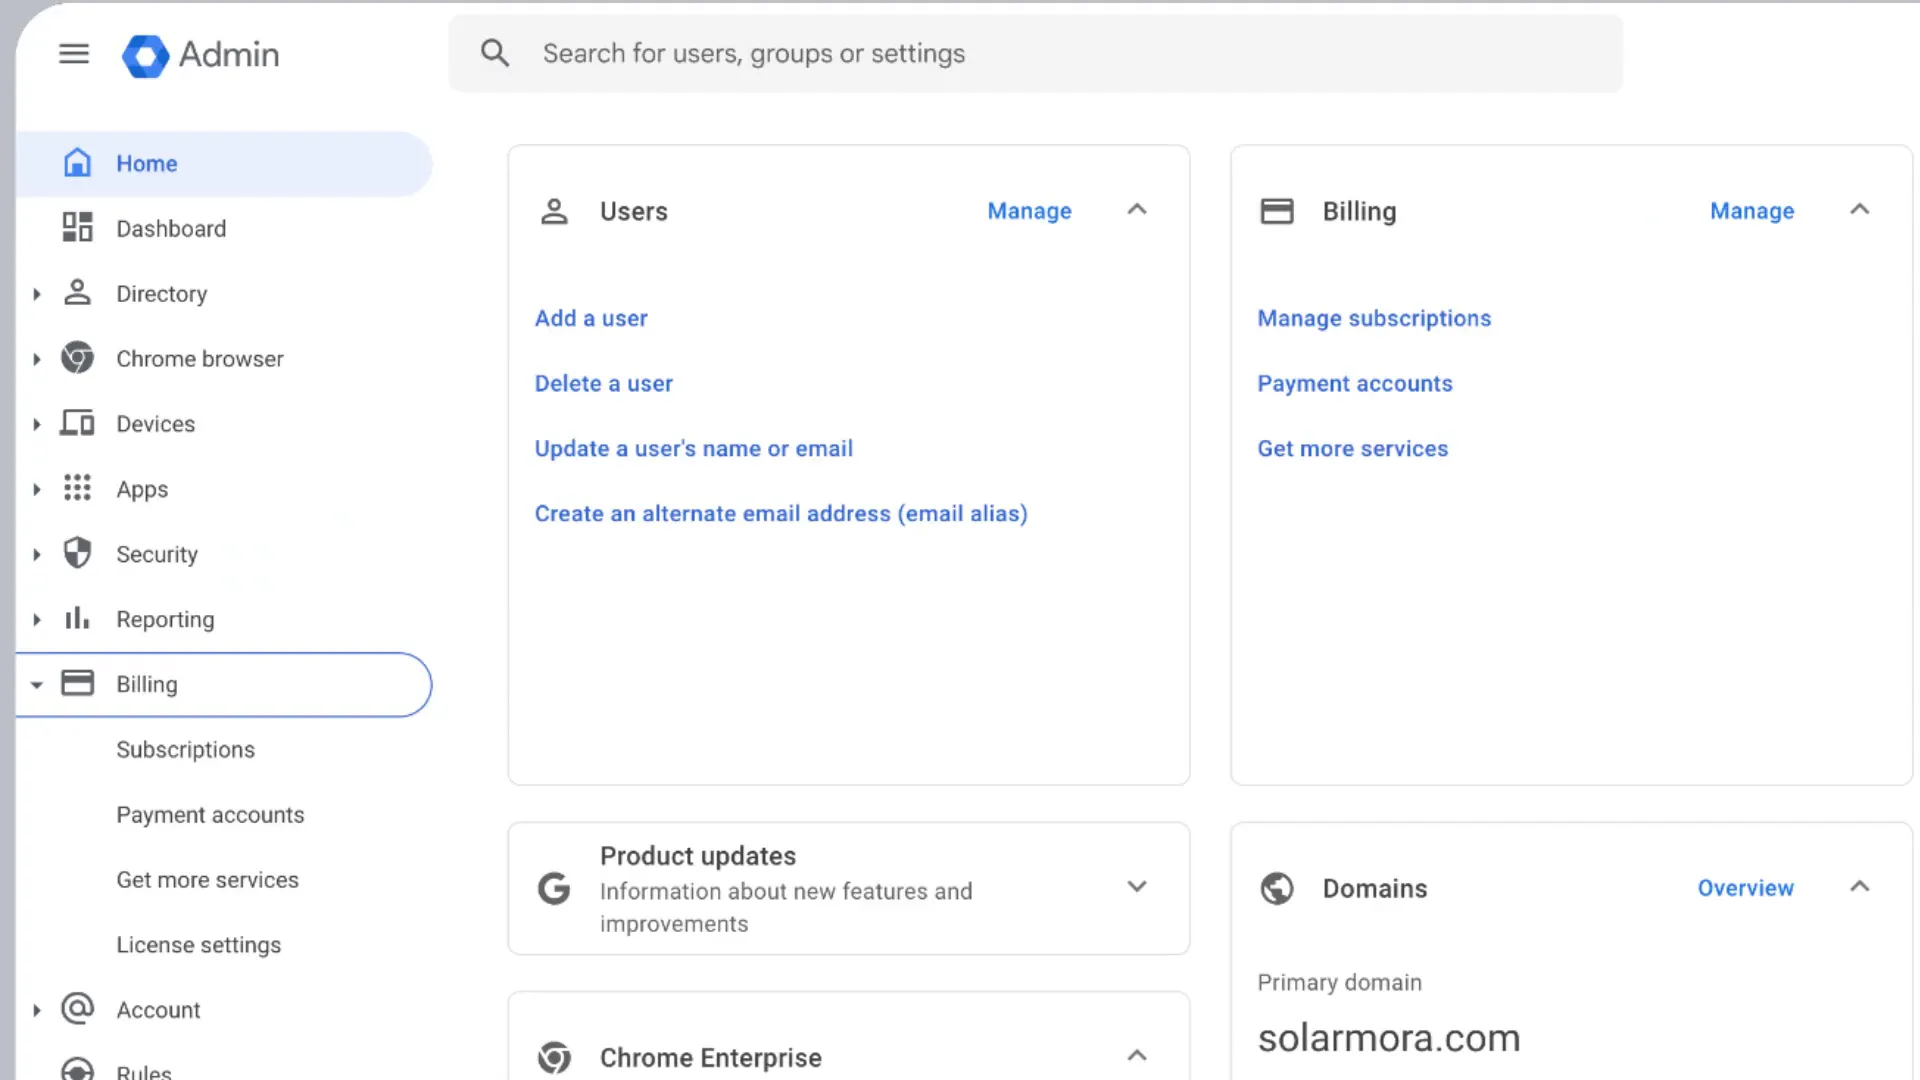The height and width of the screenshot is (1080, 1920).
Task: Click the Manage subscriptions link
Action: coord(1374,318)
